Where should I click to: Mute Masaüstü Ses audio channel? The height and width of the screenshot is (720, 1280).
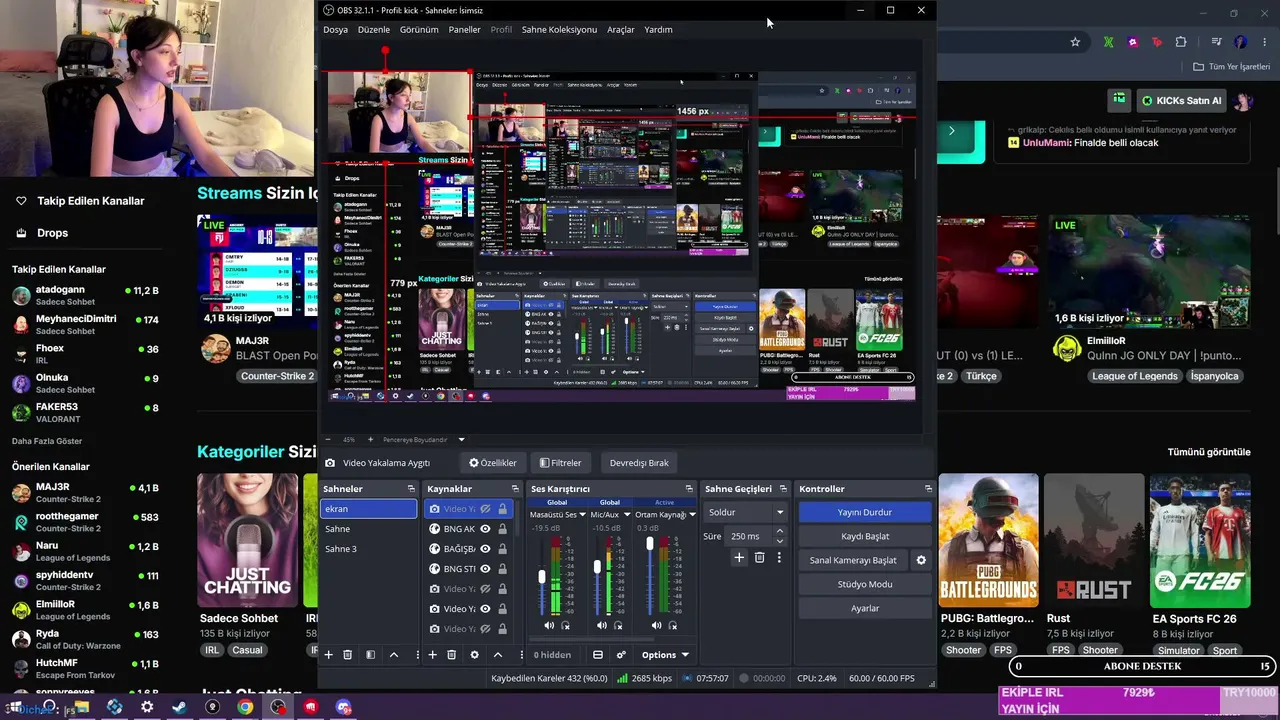[x=548, y=626]
